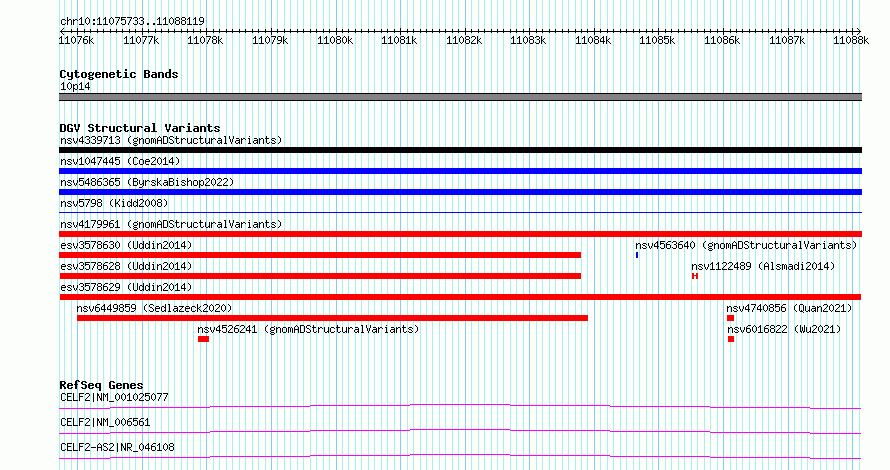Click the 11078k ruler position

(205, 40)
